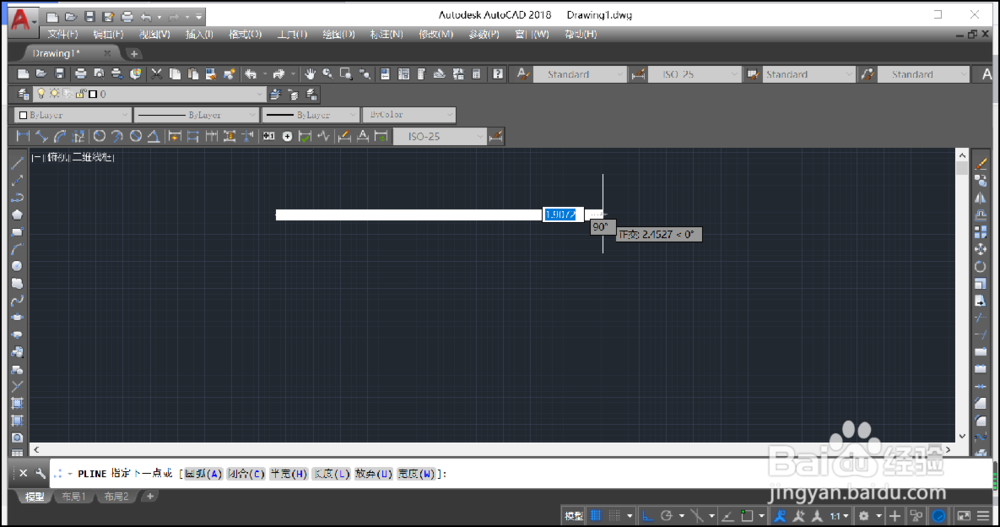Click the highlighted dynamic input distance field
The image size is (1000, 527).
562,214
